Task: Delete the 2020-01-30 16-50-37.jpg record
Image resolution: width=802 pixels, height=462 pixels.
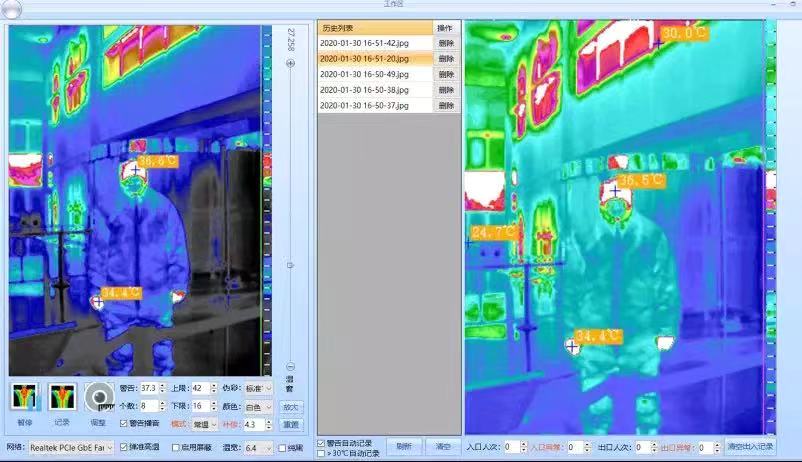Action: [x=446, y=105]
